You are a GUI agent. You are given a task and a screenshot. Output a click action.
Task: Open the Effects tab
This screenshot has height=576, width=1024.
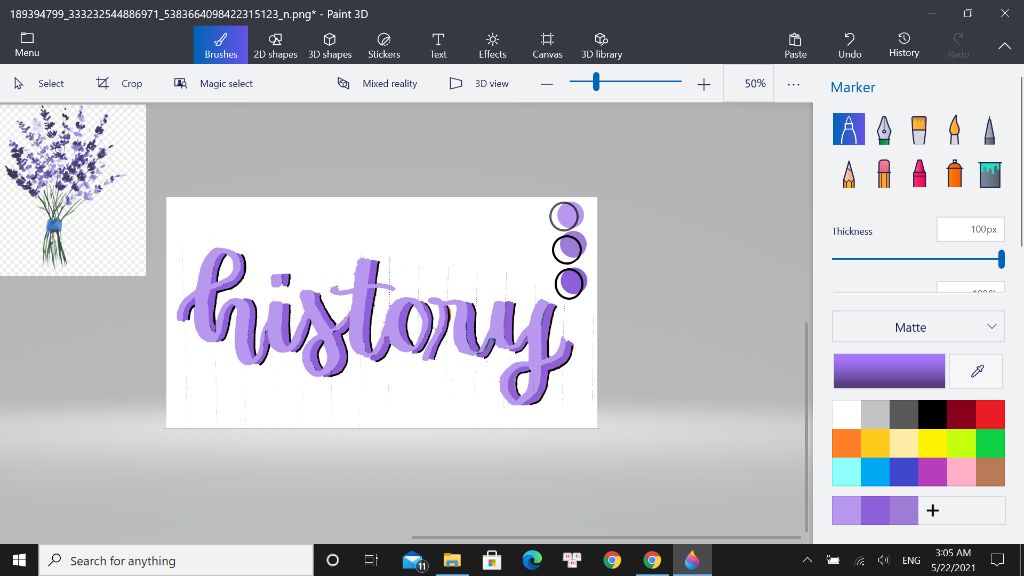[492, 45]
